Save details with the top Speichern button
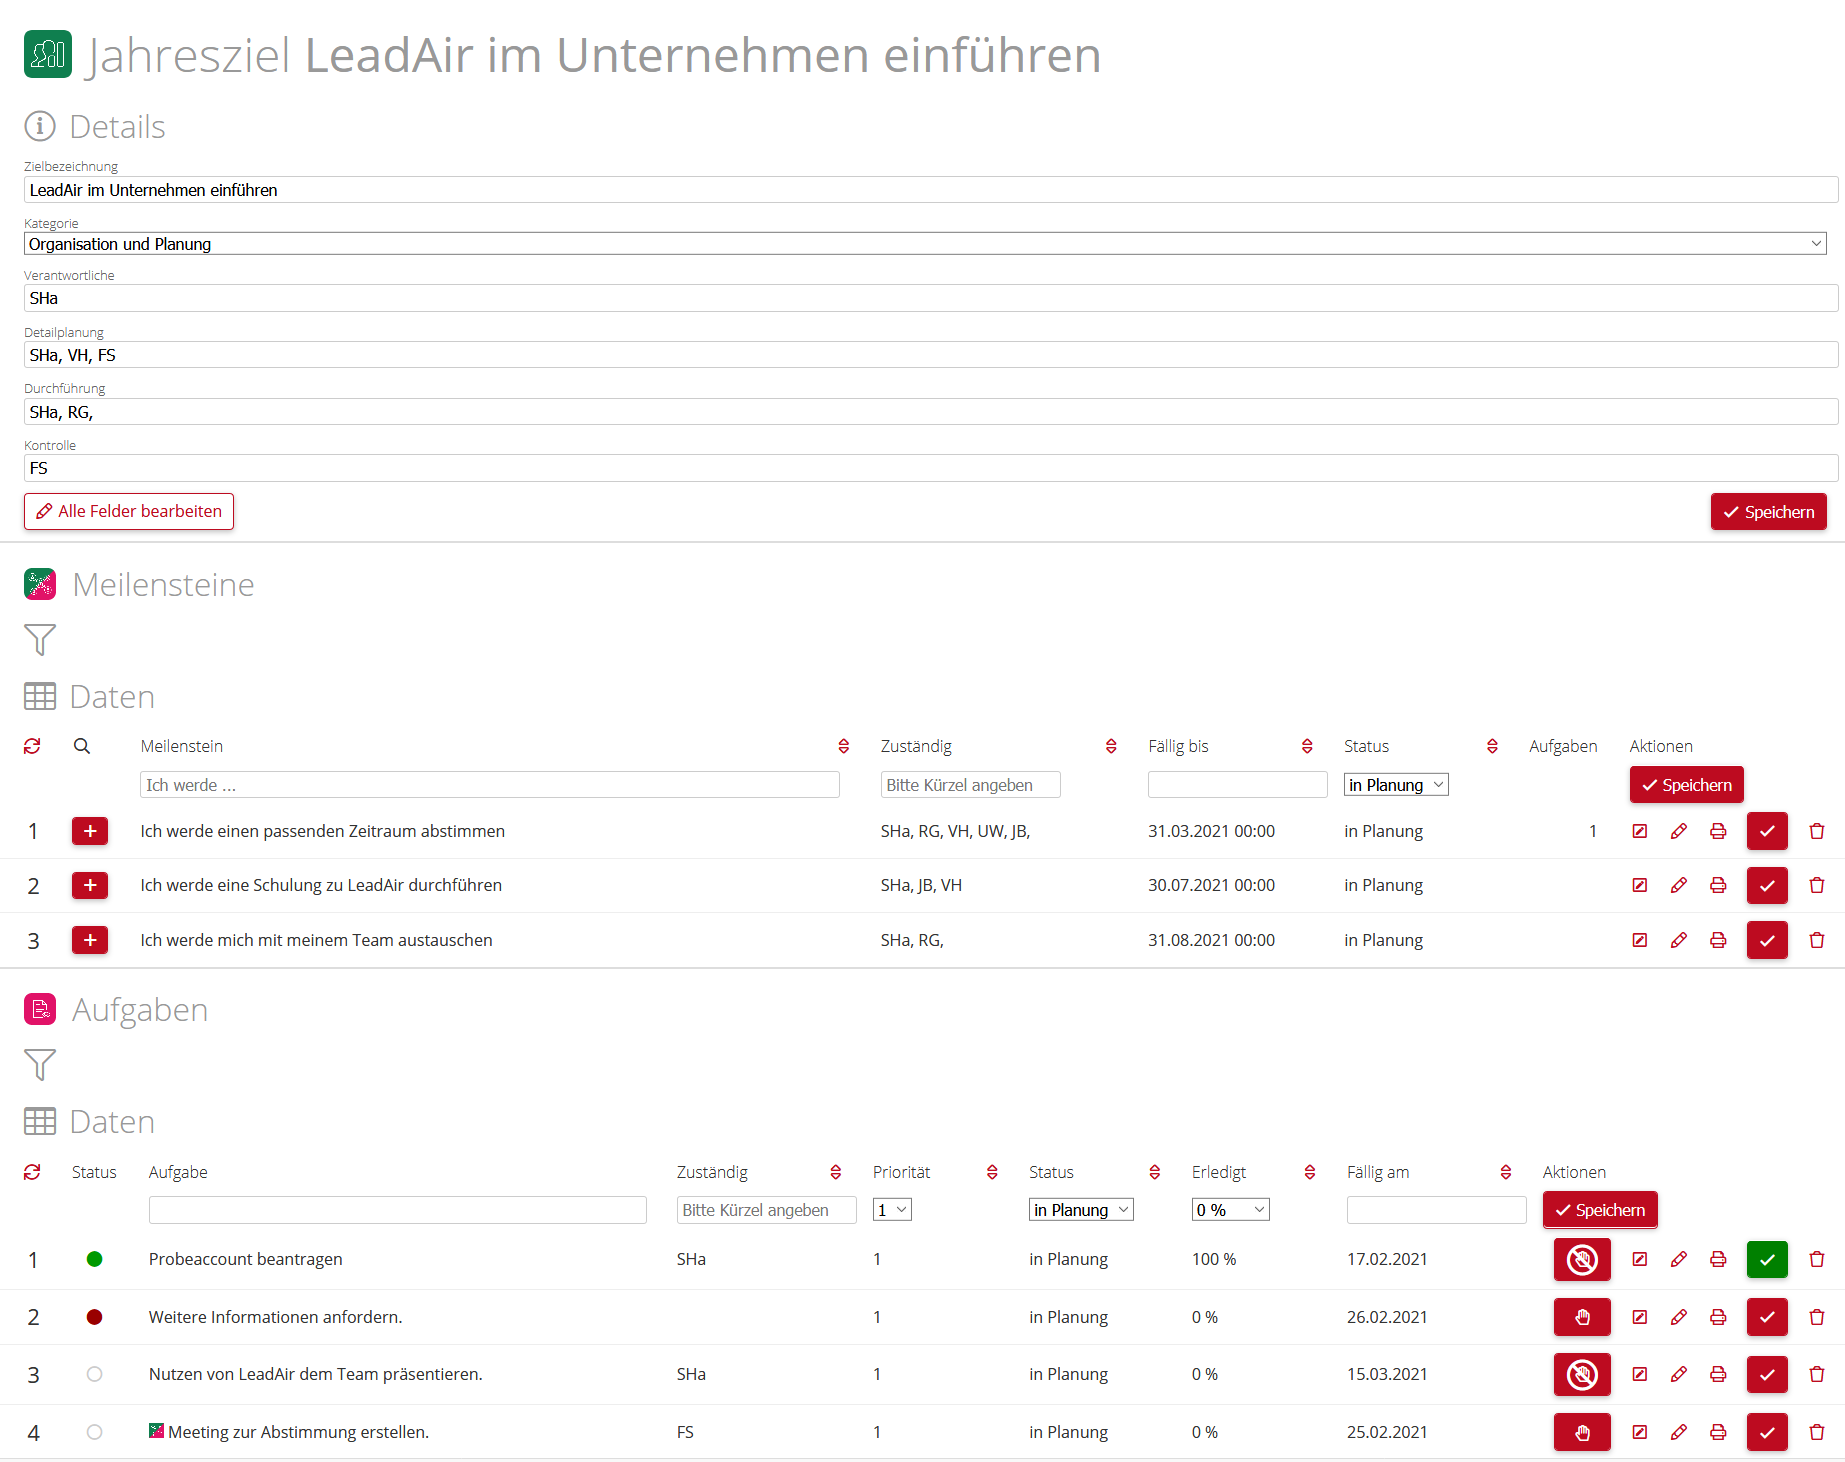Image resolution: width=1845 pixels, height=1462 pixels. tap(1768, 512)
